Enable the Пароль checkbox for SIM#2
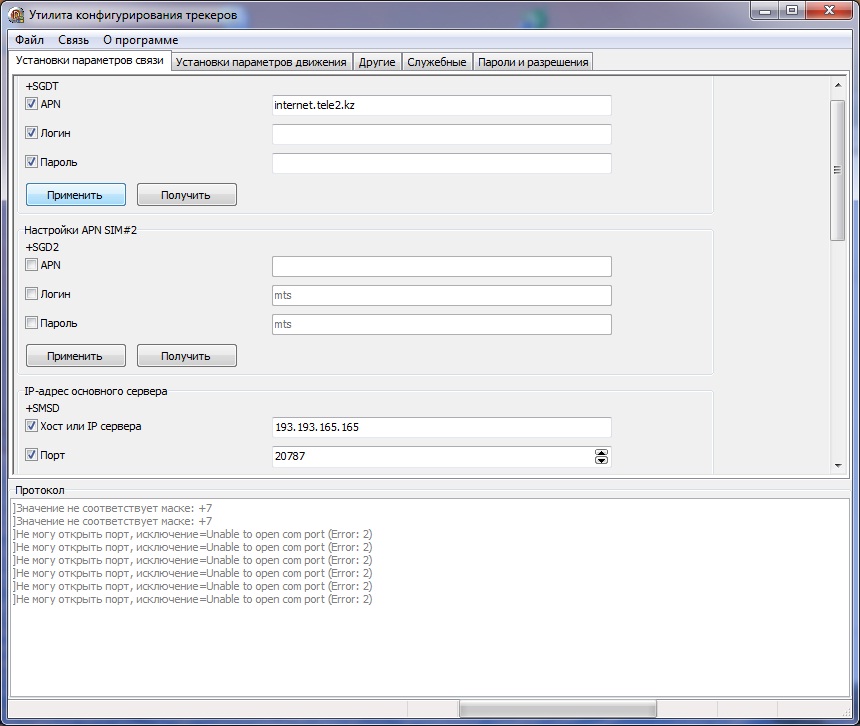Viewport: 860px width, 726px height. click(32, 323)
